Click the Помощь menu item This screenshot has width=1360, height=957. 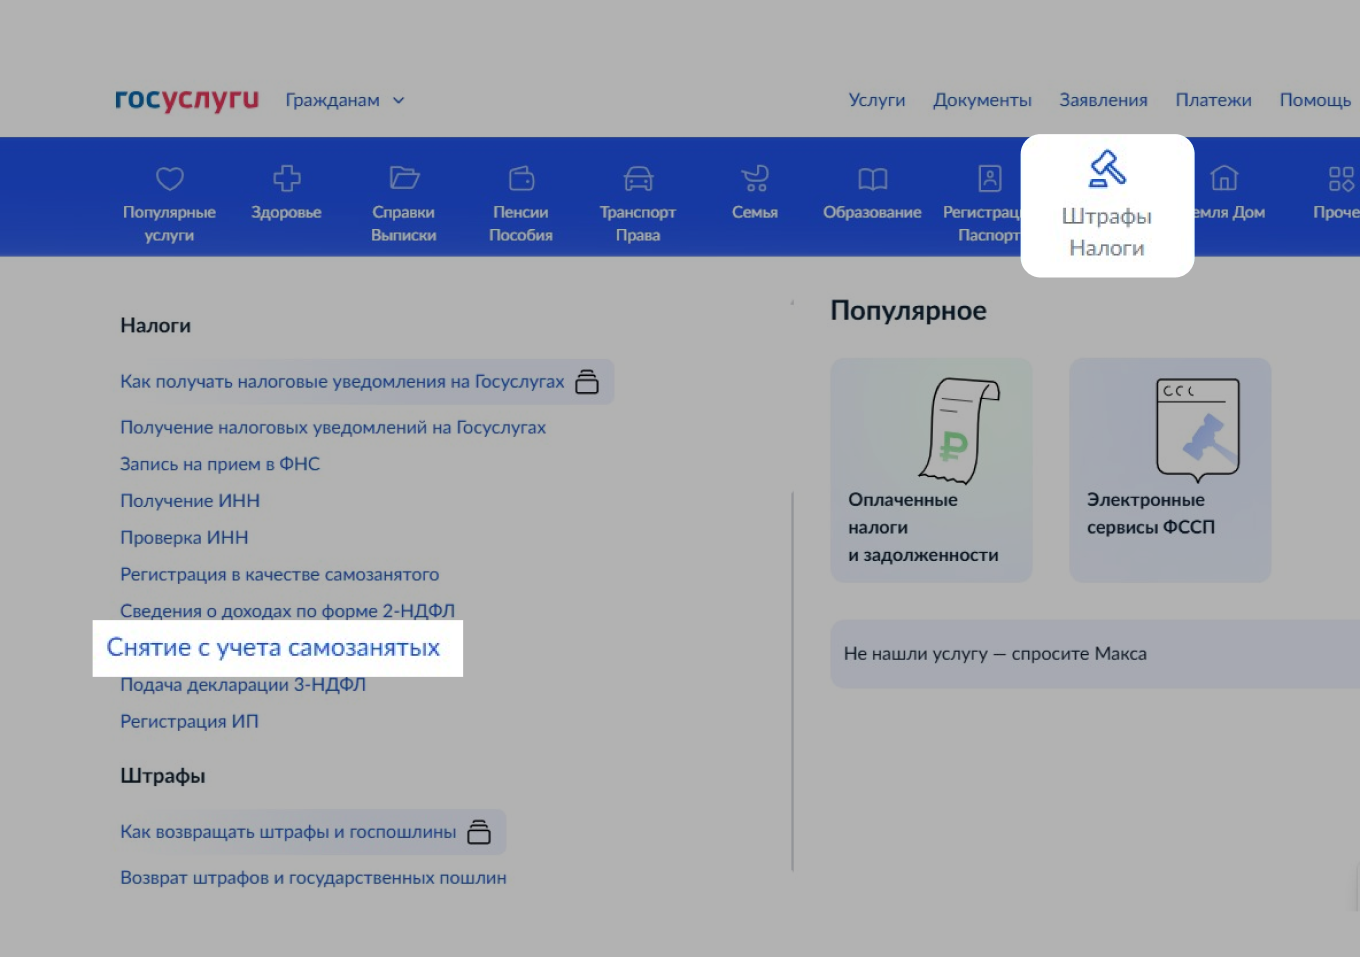1315,100
